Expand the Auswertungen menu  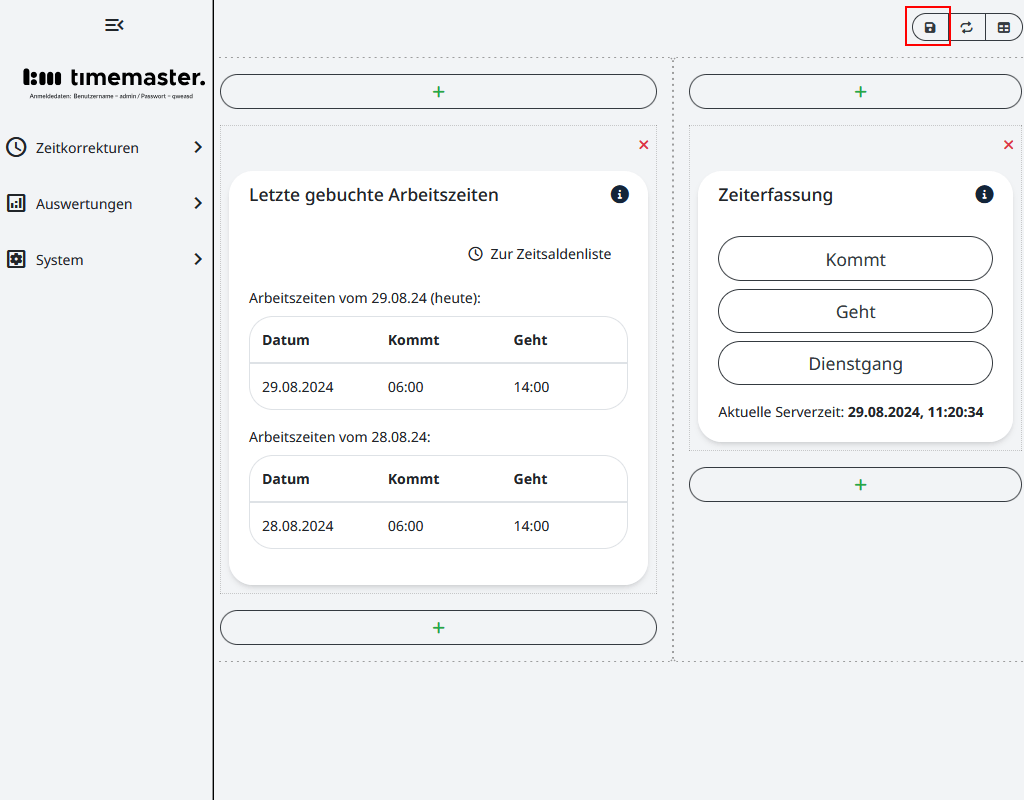tap(198, 203)
